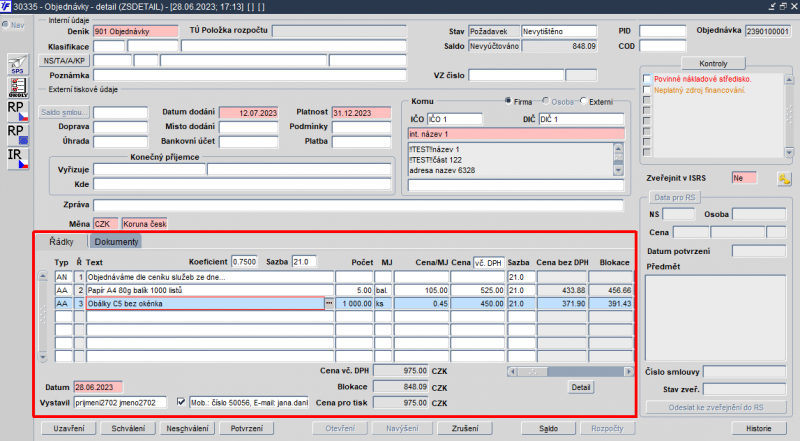The width and height of the screenshot is (800, 441).
Task: Click the Deník field 901 Objednávky
Action: click(x=136, y=32)
